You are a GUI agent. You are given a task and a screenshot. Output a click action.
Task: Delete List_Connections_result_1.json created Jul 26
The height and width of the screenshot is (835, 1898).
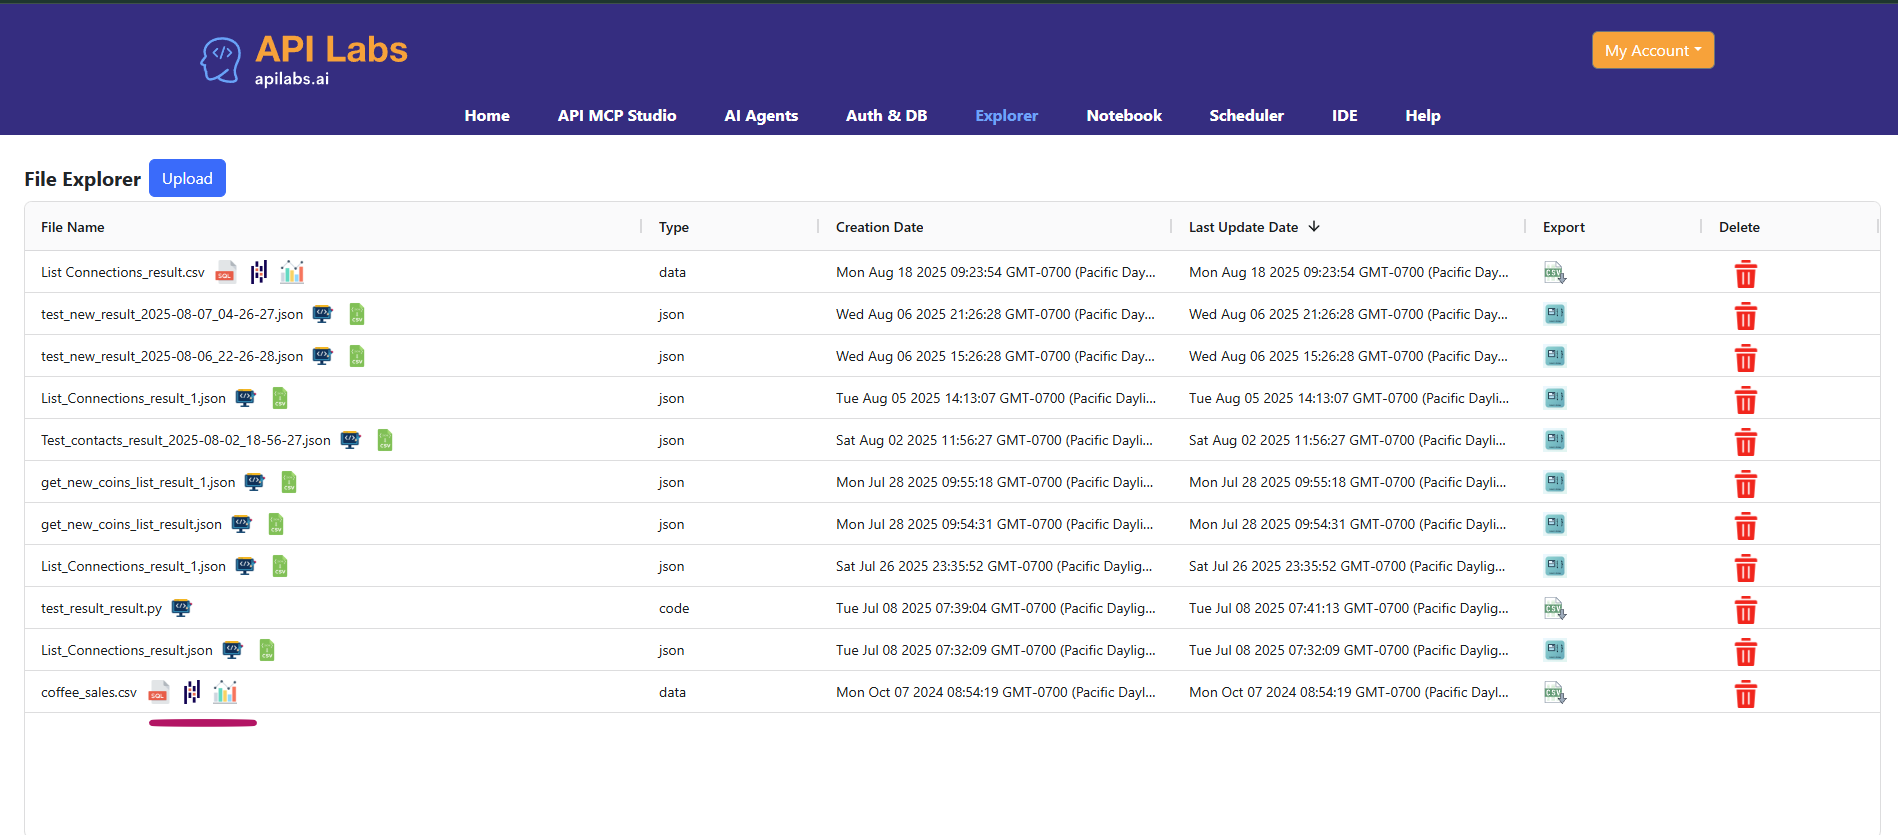pyautogui.click(x=1745, y=567)
